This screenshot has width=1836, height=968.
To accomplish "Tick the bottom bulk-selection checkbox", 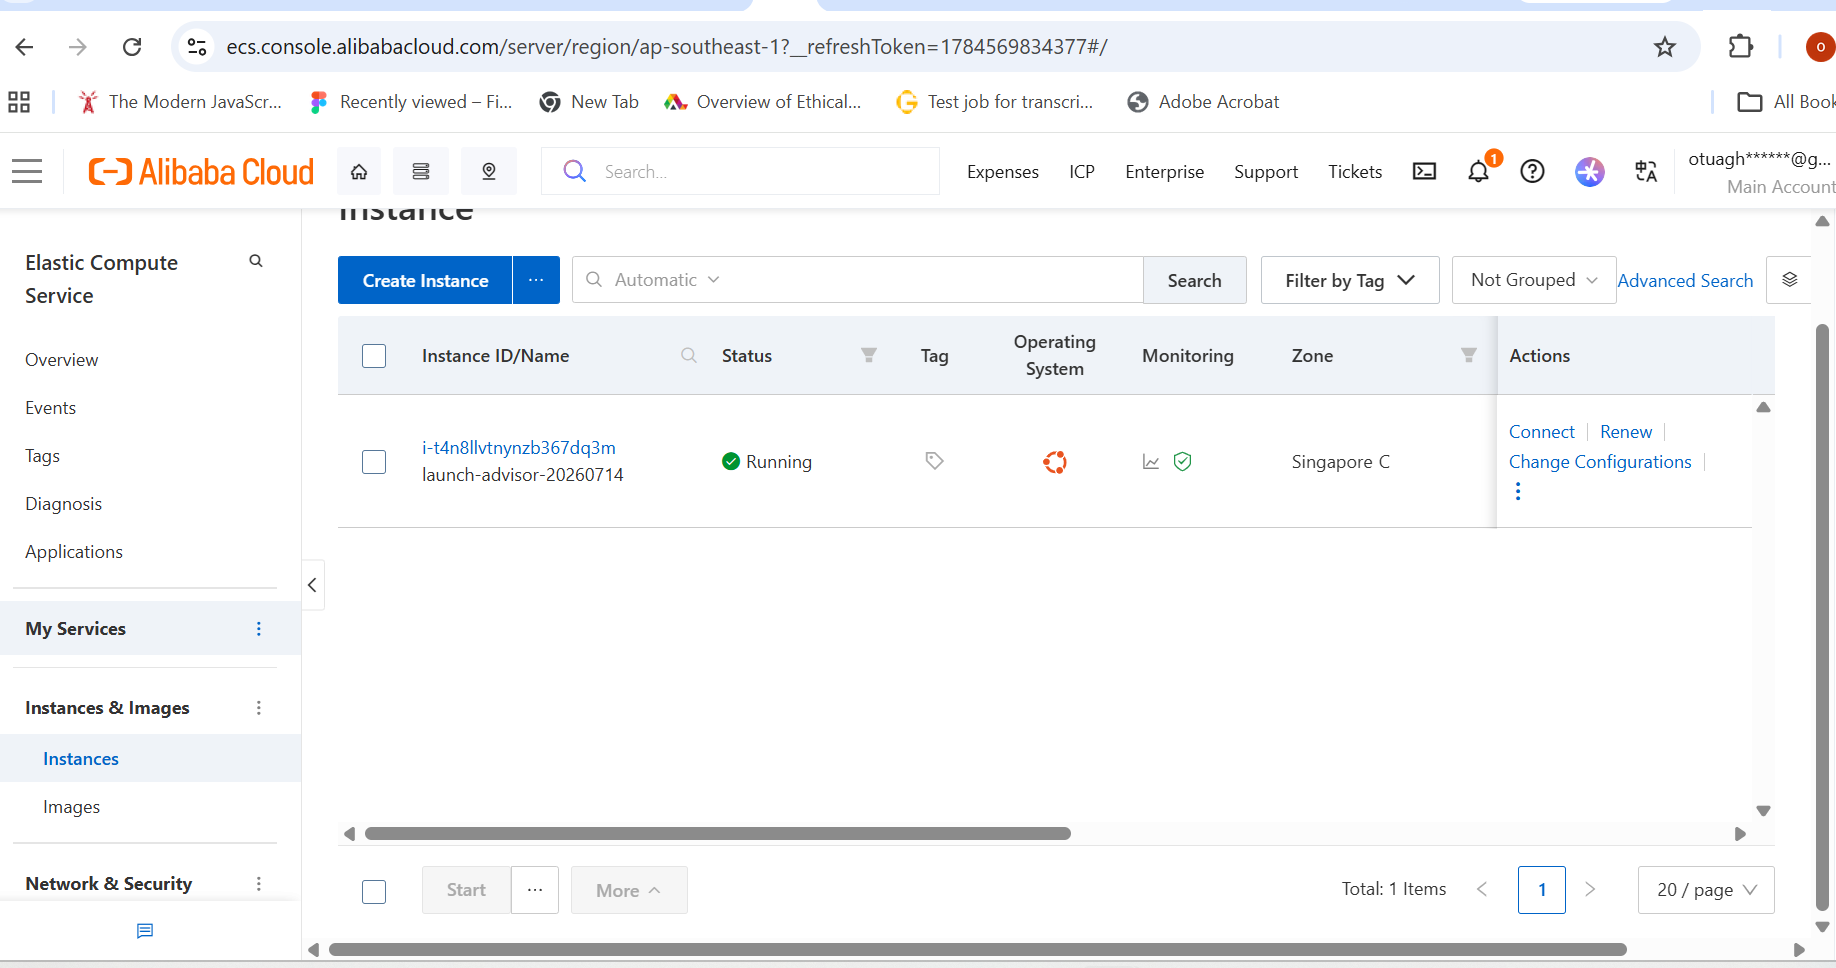I will tap(374, 891).
